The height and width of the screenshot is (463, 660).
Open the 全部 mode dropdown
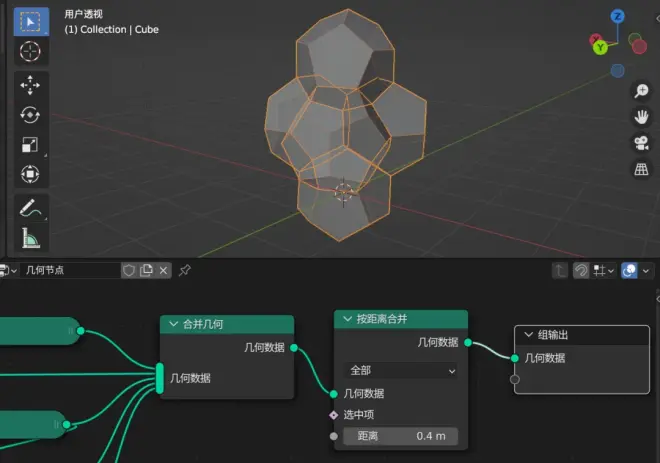(x=401, y=370)
